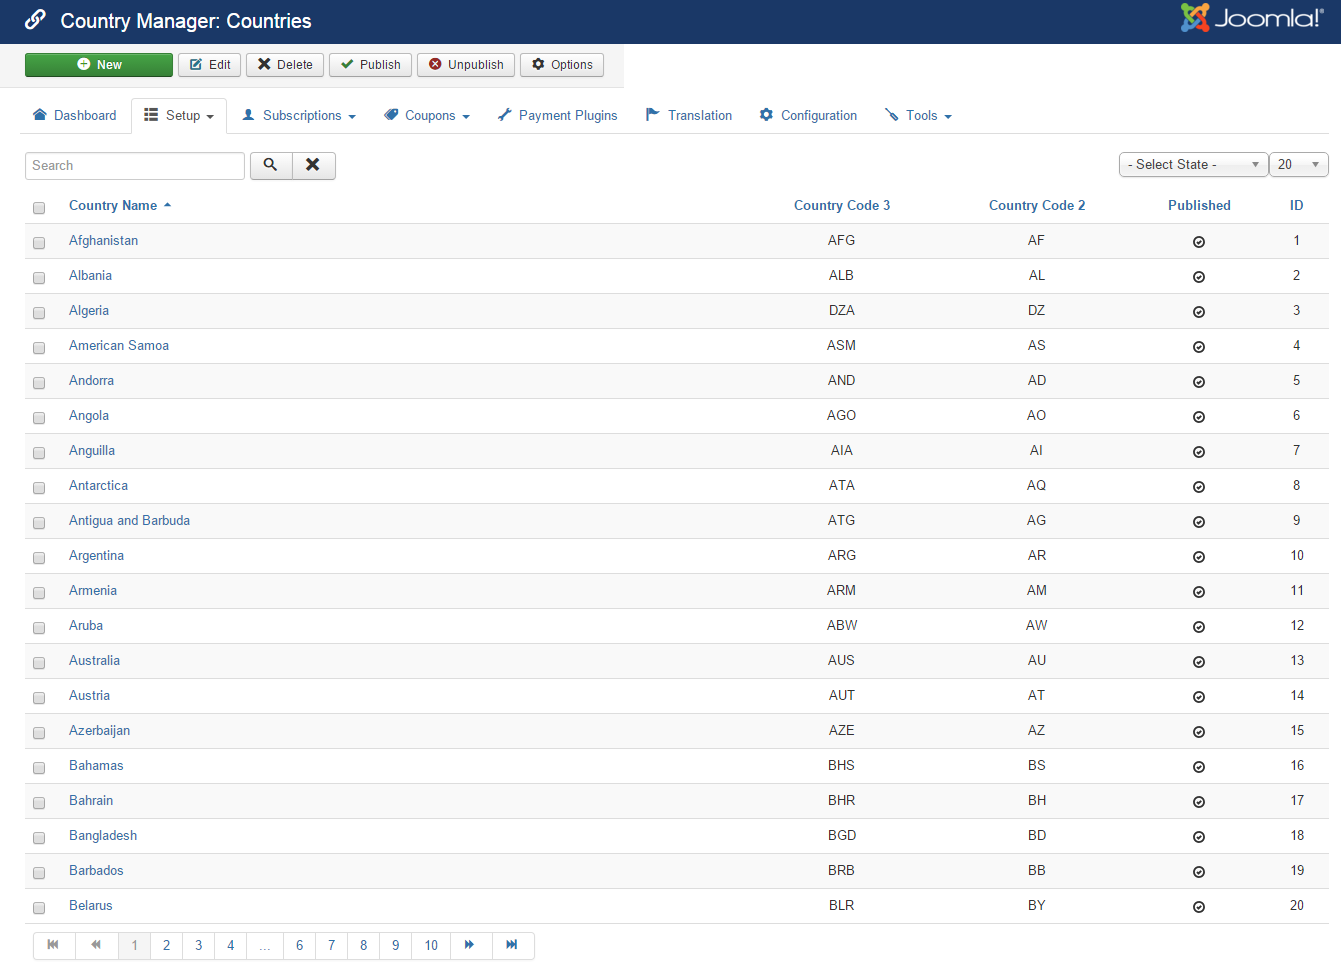The height and width of the screenshot is (964, 1341).
Task: Click the Edit toolbar button
Action: pos(210,65)
